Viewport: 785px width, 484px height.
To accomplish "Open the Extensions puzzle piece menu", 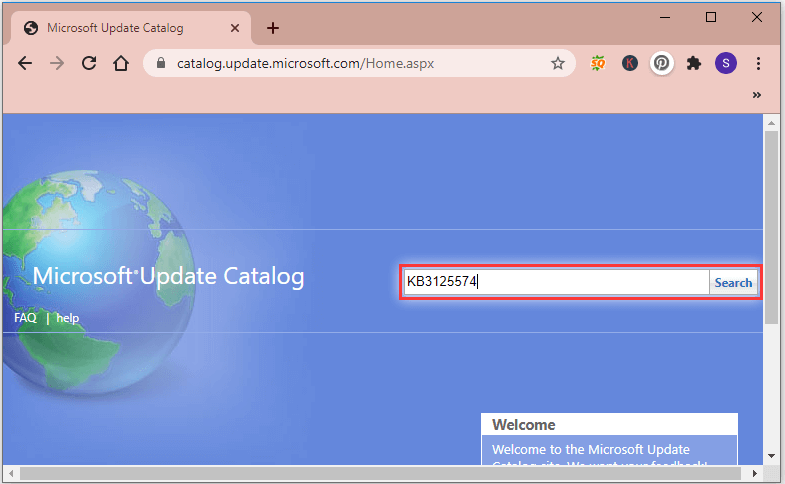I will pyautogui.click(x=693, y=63).
